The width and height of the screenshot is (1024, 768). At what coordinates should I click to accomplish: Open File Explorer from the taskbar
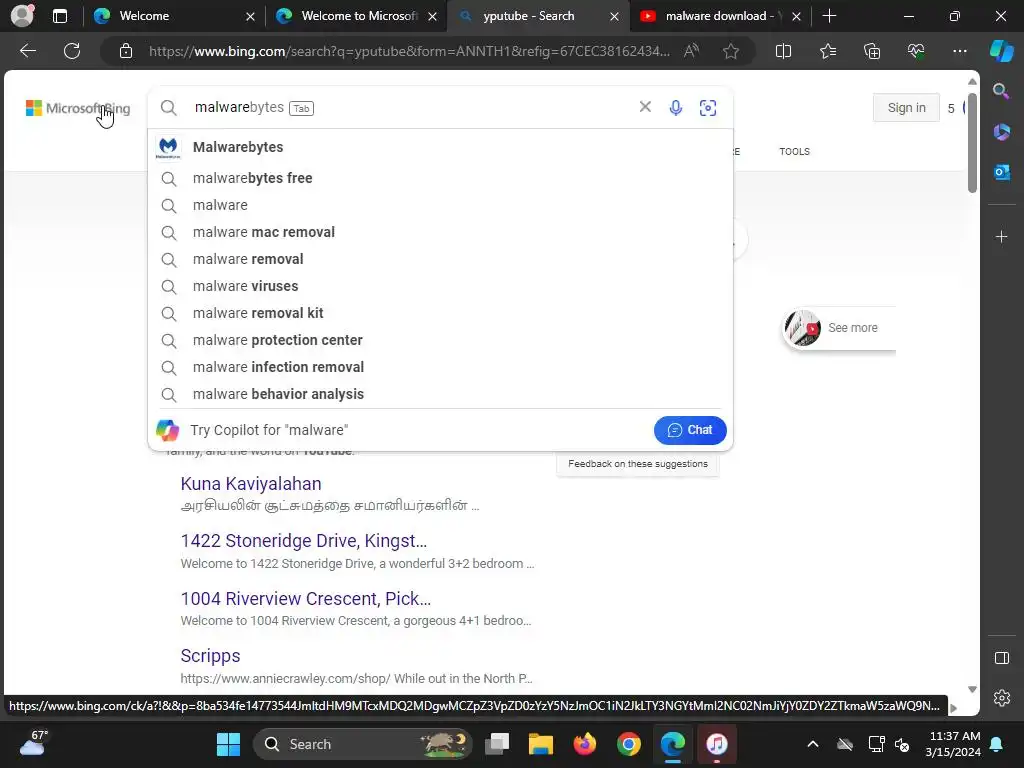[541, 744]
